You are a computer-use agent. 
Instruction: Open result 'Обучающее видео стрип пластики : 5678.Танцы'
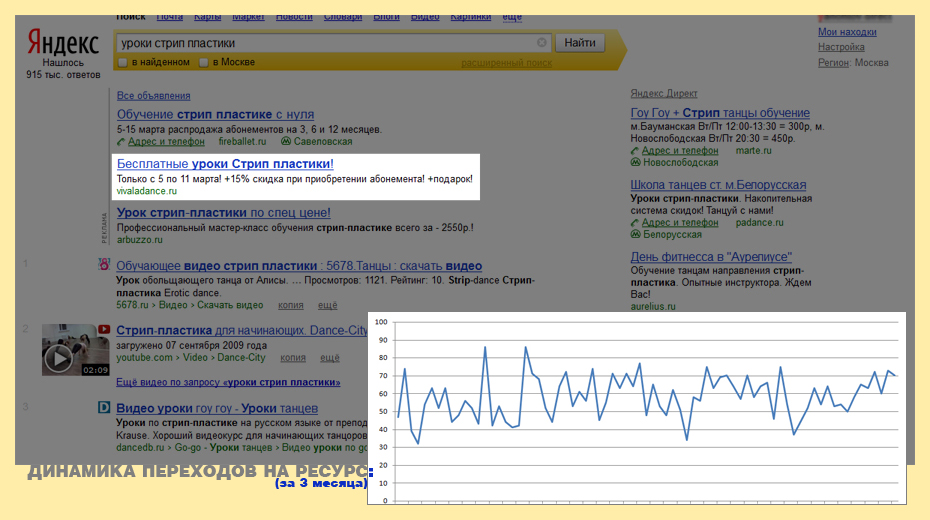(x=299, y=266)
